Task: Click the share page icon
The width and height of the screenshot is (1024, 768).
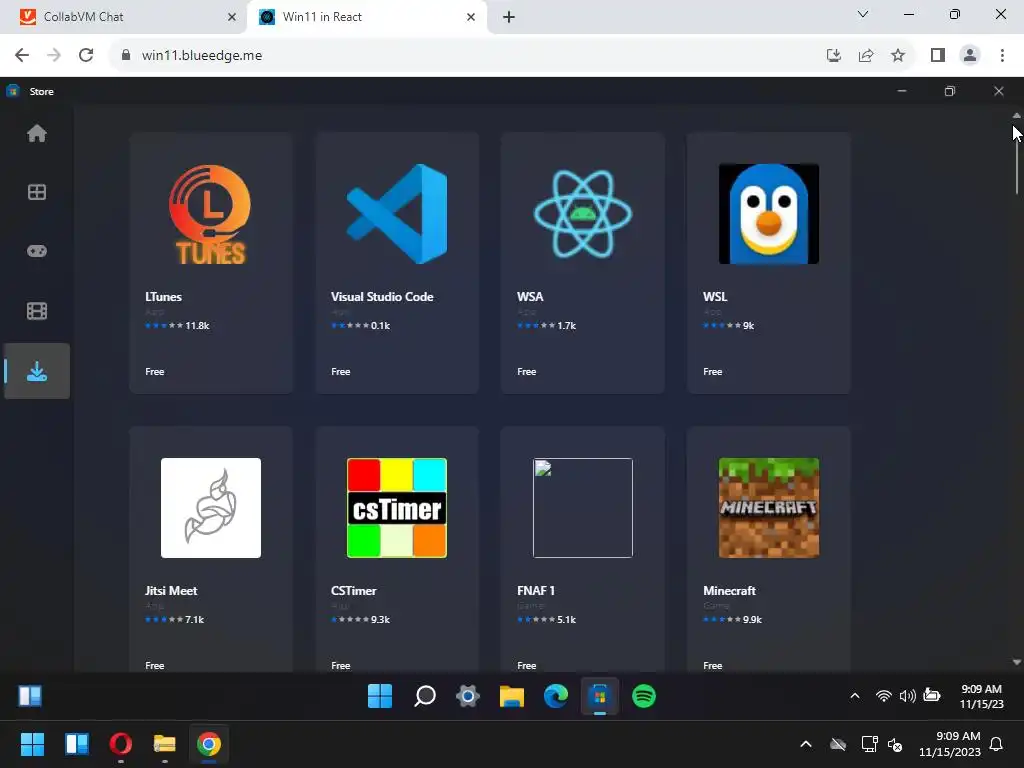Action: (866, 56)
